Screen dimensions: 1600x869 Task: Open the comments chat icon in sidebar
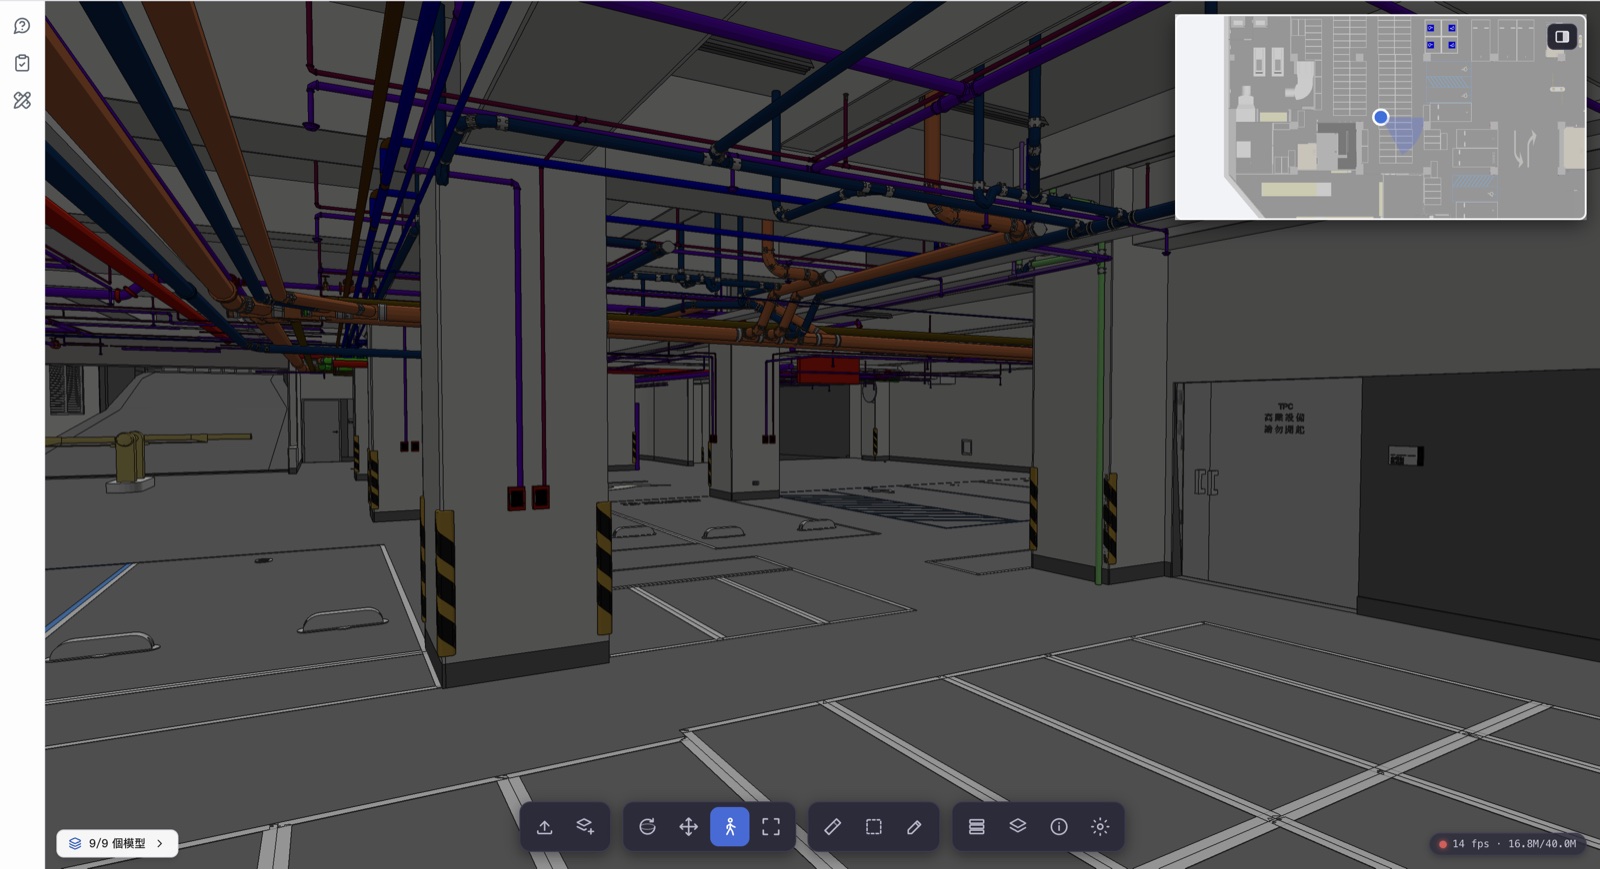[22, 26]
